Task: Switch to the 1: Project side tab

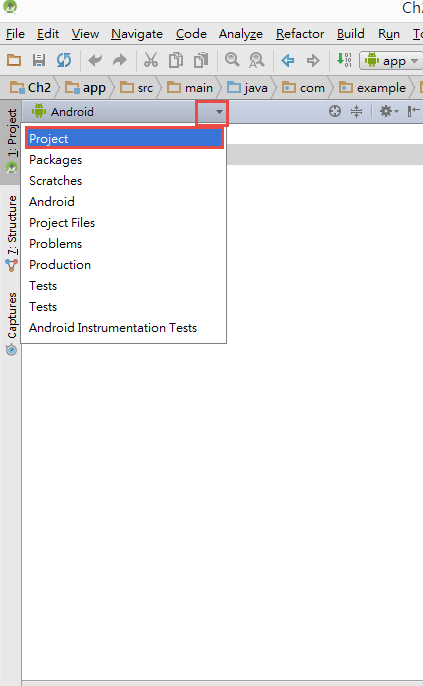Action: tap(12, 141)
